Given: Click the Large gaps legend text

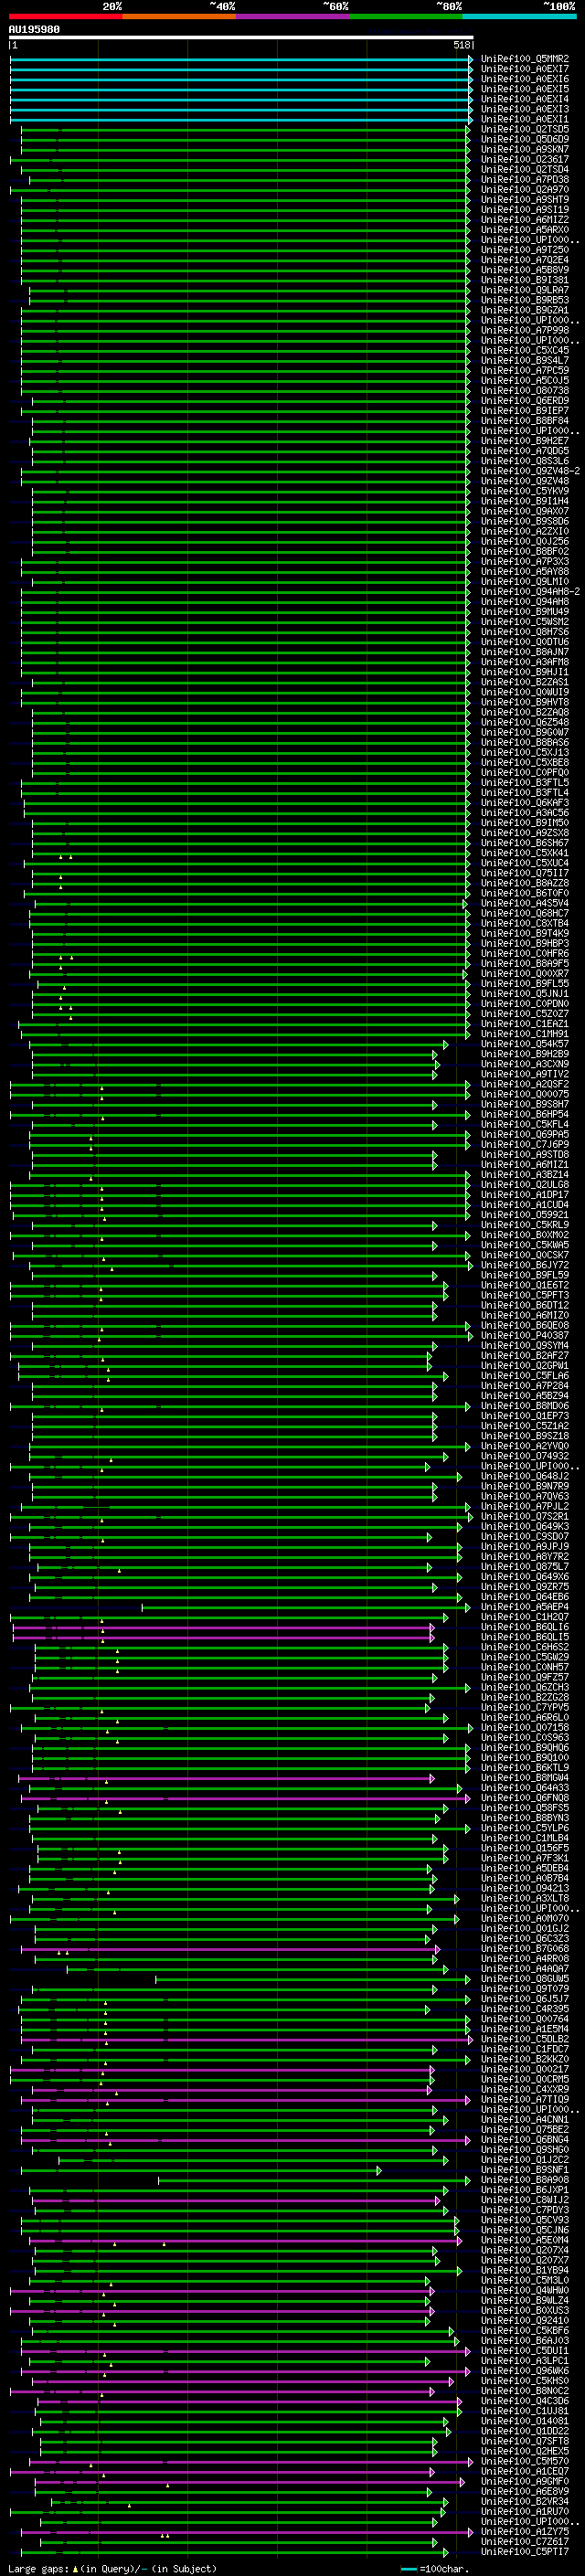Looking at the screenshot, I should tap(112, 2568).
